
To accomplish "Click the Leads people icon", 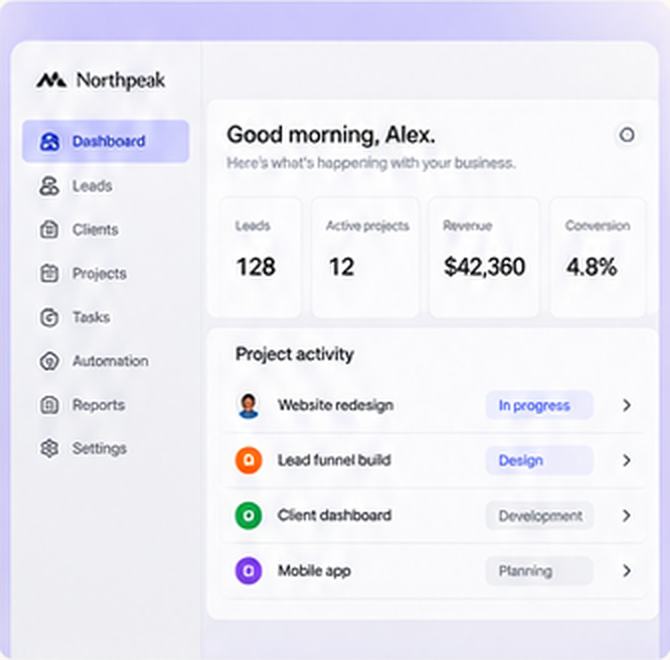I will 49,186.
